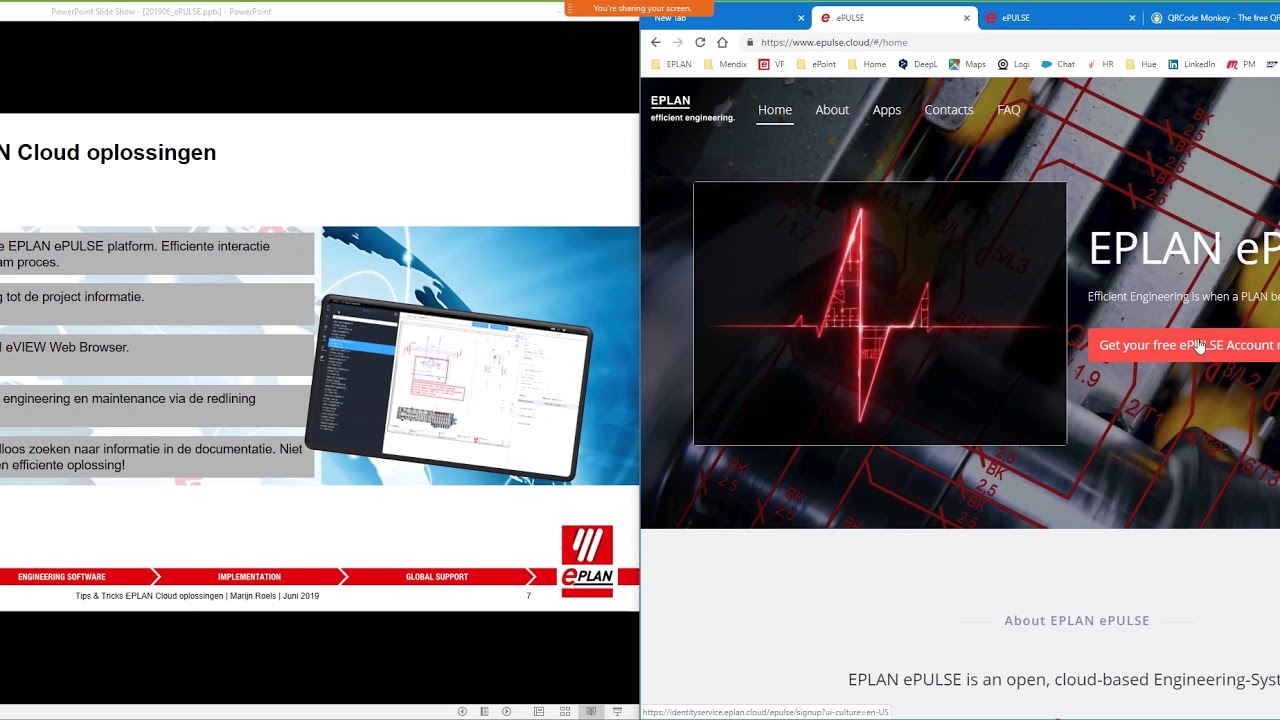Open the ePoint bookmark folder
Screen dimensions: 1280x720
816,64
